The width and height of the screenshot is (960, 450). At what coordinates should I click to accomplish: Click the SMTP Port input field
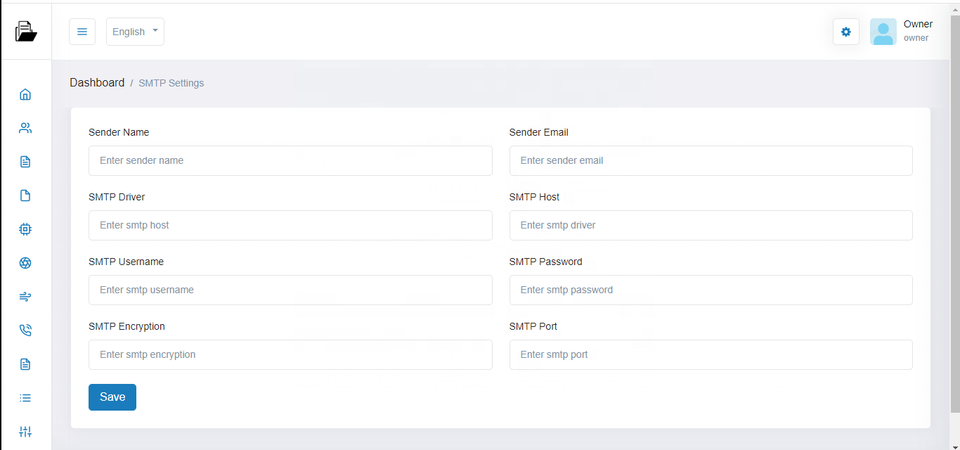pos(711,355)
